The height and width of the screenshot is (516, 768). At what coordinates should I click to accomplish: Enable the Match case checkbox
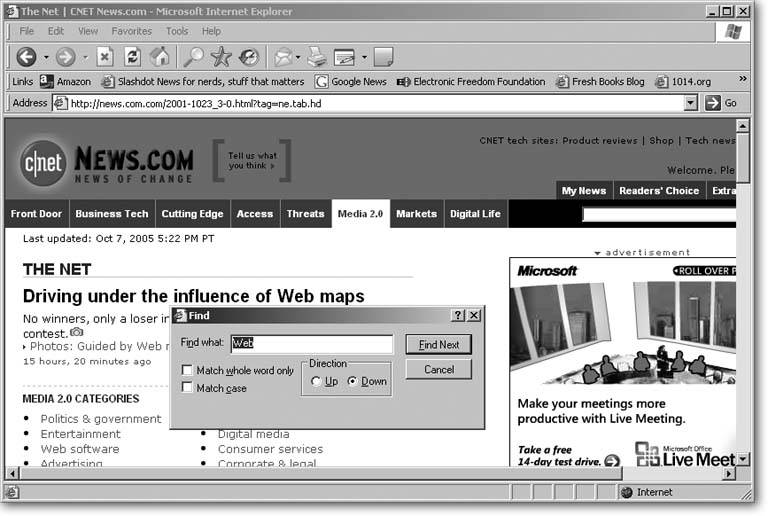point(187,387)
